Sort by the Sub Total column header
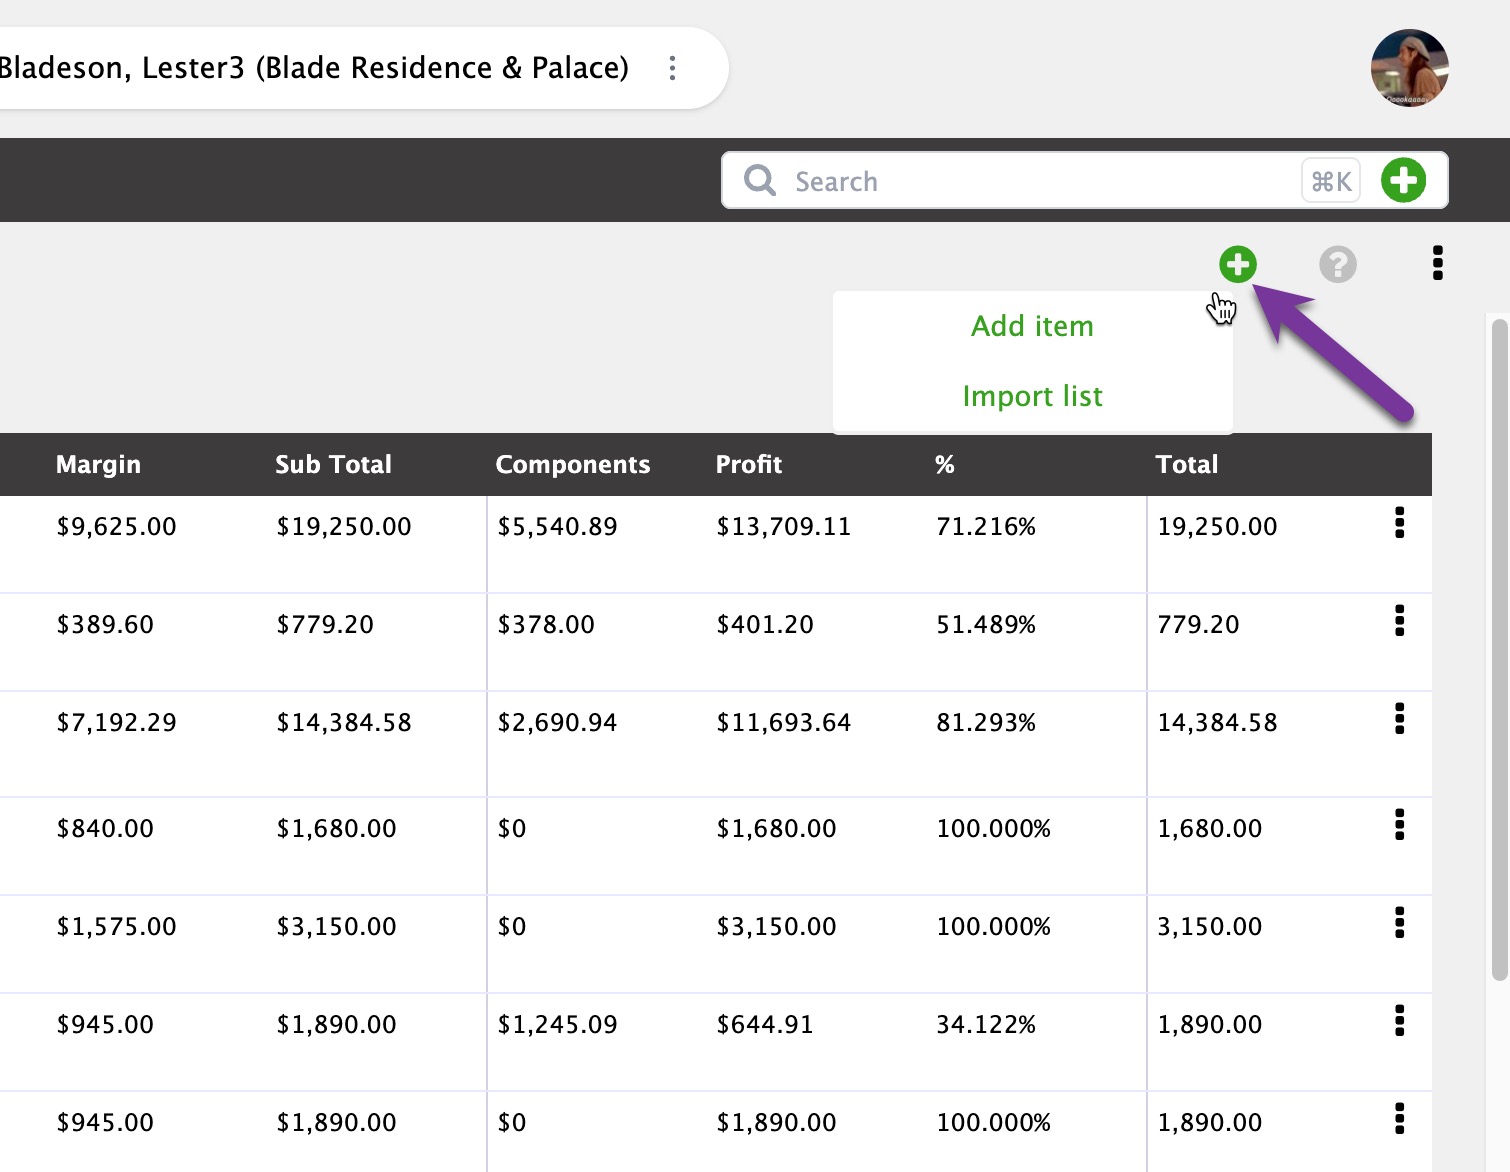 (333, 464)
